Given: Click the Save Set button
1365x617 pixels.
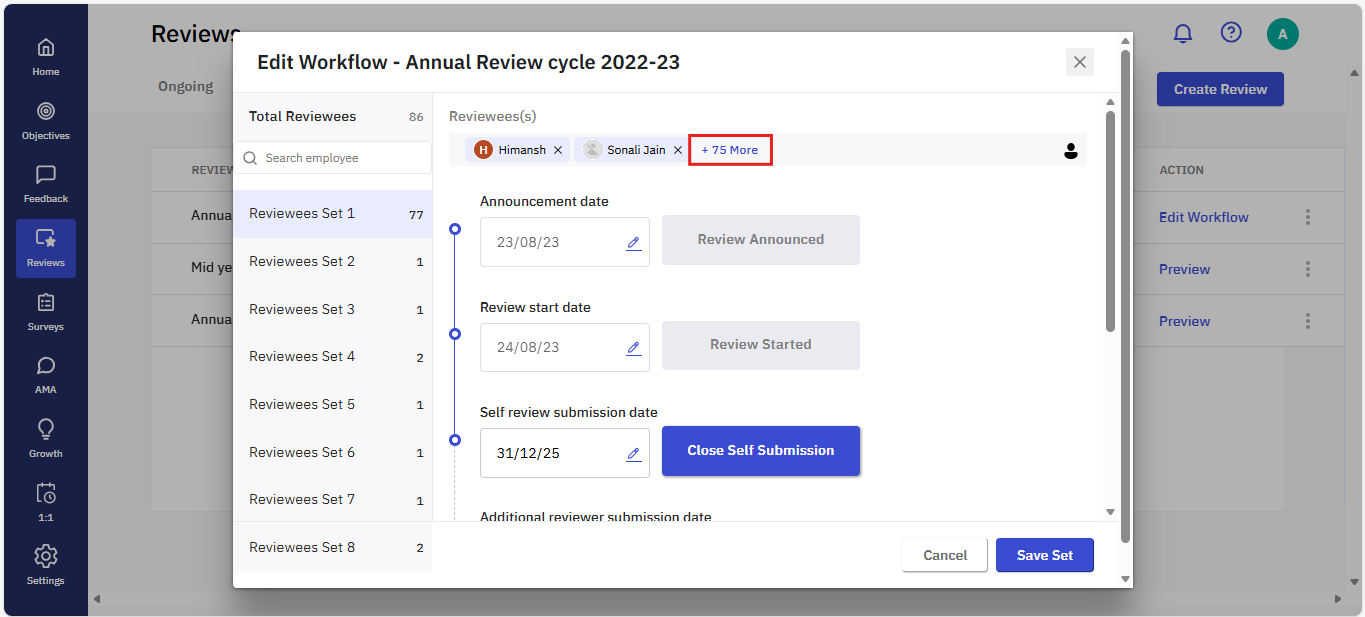Looking at the screenshot, I should pos(1044,555).
